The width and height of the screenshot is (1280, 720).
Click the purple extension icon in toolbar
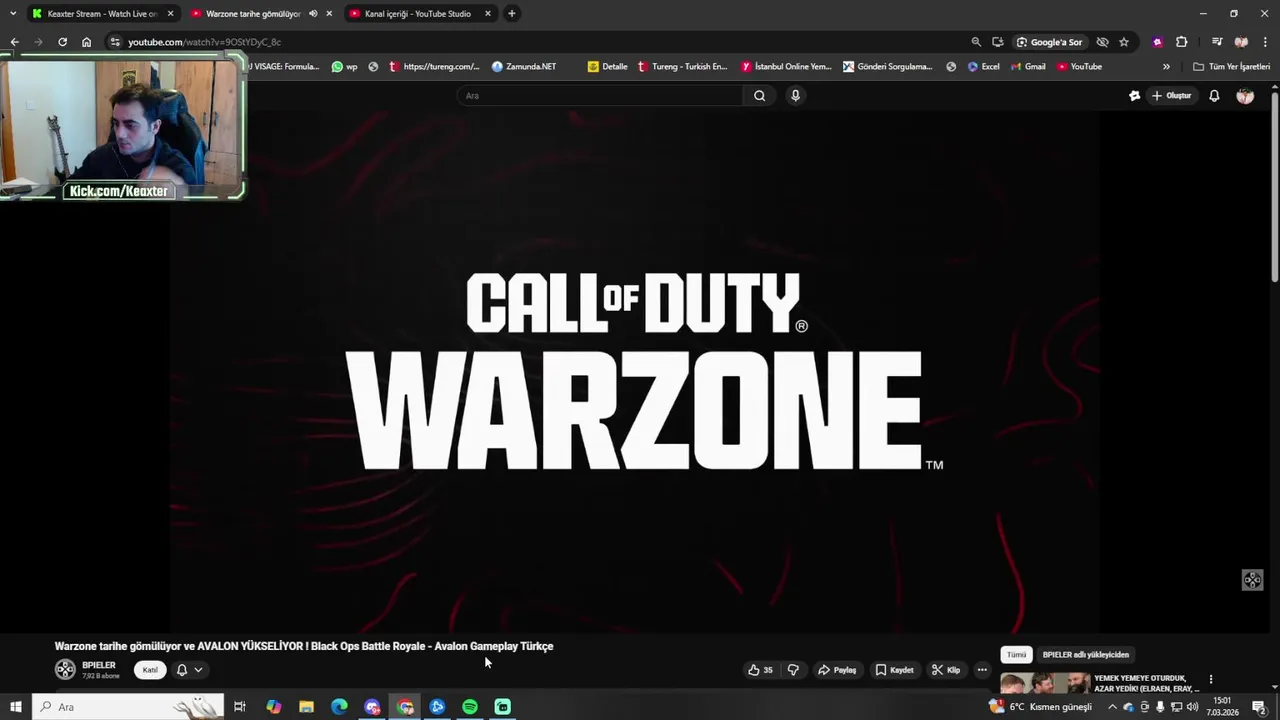[1158, 42]
